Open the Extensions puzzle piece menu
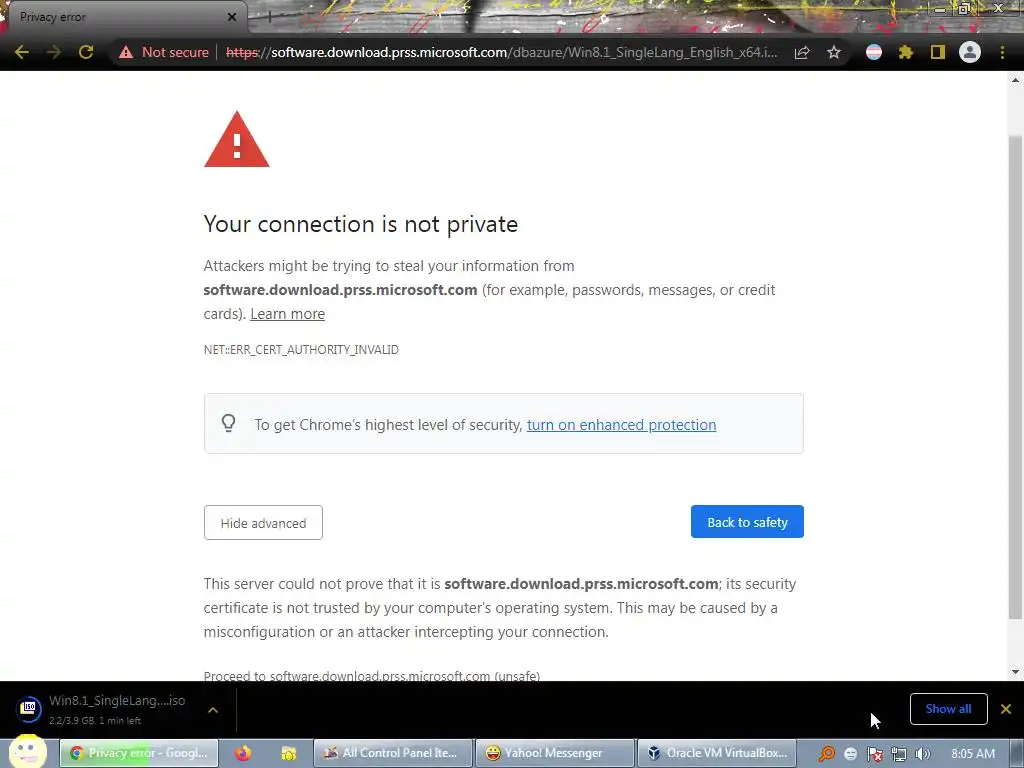Image resolution: width=1024 pixels, height=768 pixels. pos(906,52)
